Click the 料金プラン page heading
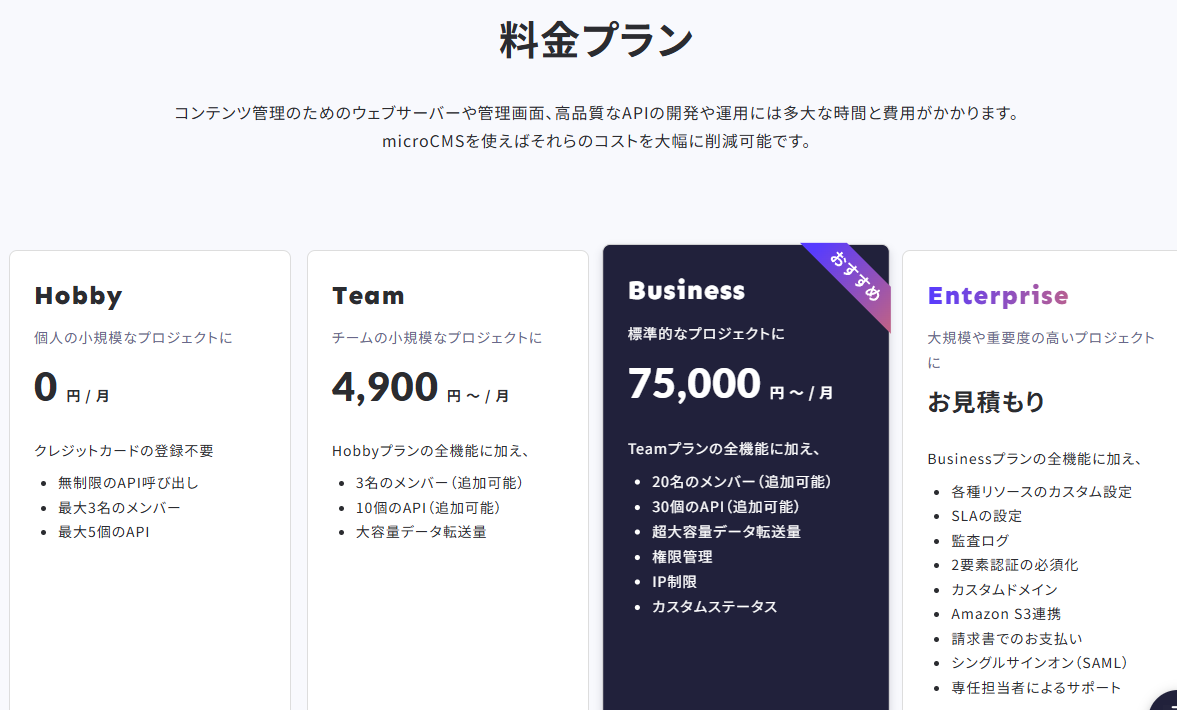Image resolution: width=1177 pixels, height=710 pixels. tap(596, 40)
